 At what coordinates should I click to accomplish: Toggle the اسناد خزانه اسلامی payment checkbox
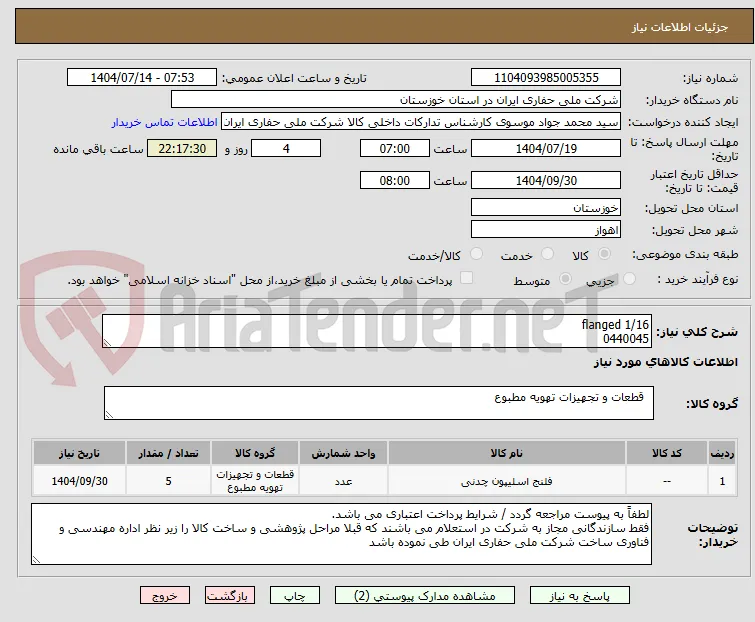tap(466, 278)
